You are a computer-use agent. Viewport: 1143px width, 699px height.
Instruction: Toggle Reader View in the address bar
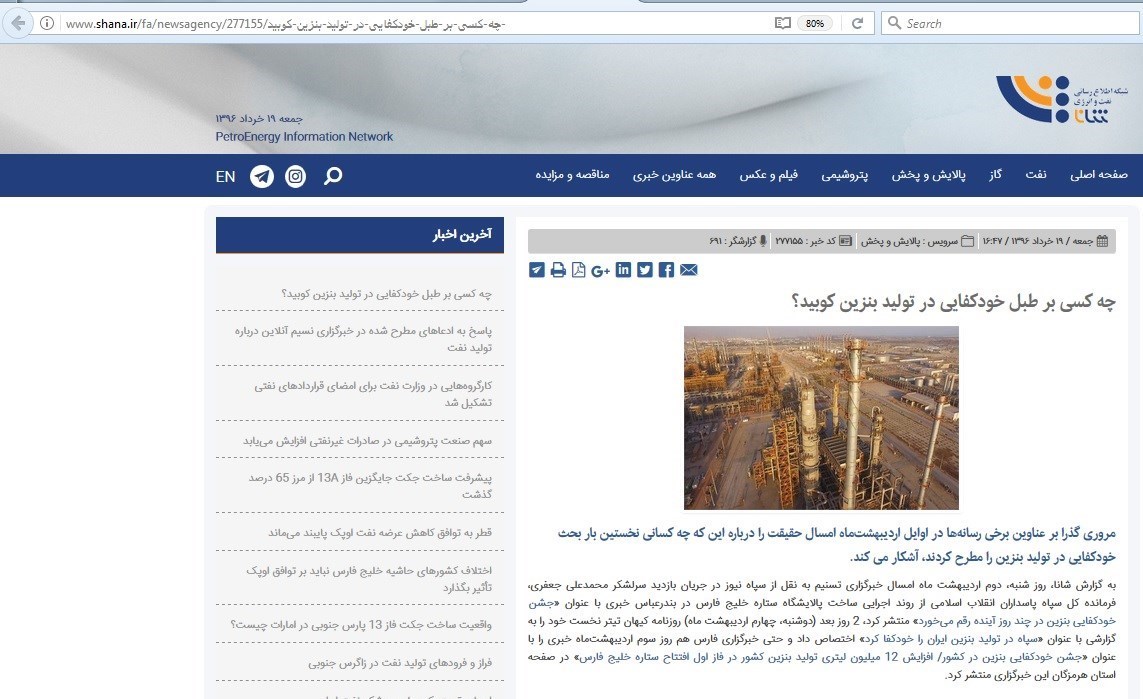782,23
